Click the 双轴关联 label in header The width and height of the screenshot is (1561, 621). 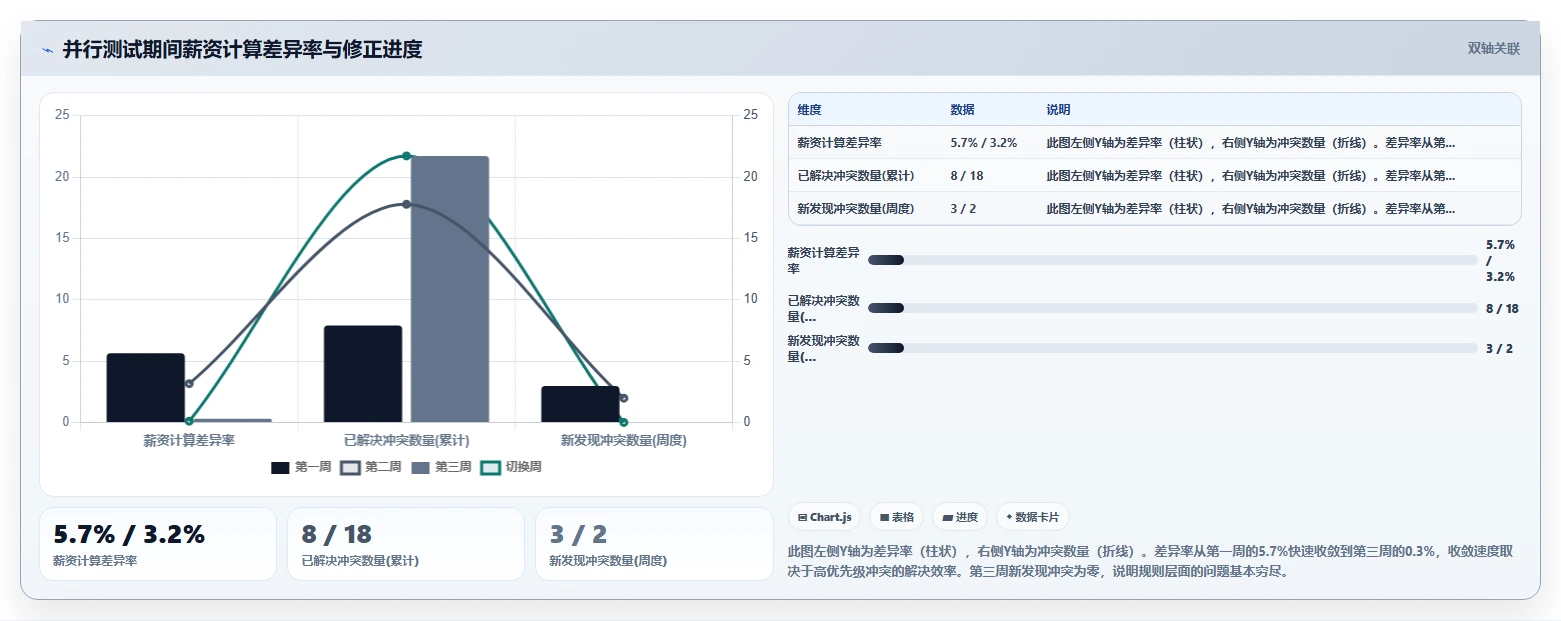pos(1494,49)
